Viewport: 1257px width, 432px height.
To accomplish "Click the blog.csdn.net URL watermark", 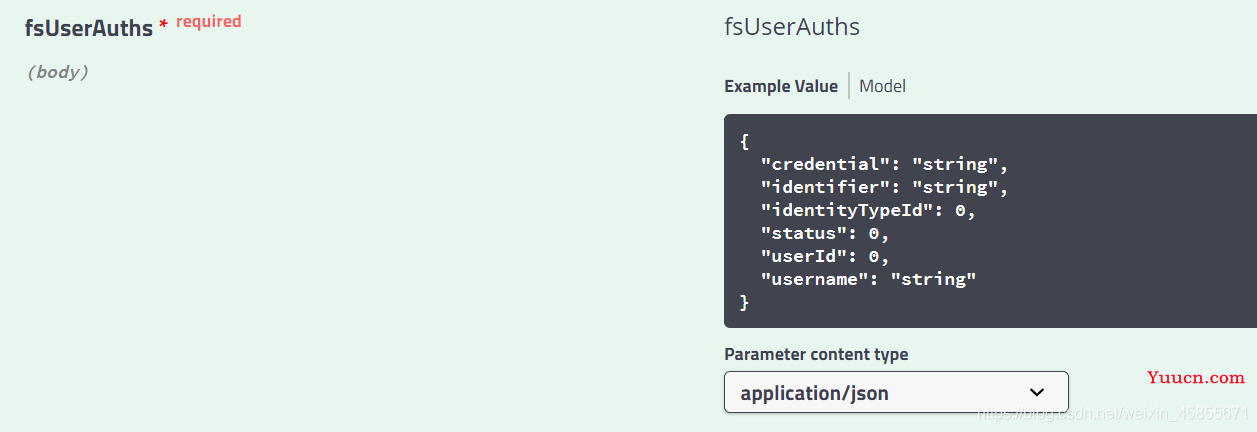I will tap(1112, 412).
